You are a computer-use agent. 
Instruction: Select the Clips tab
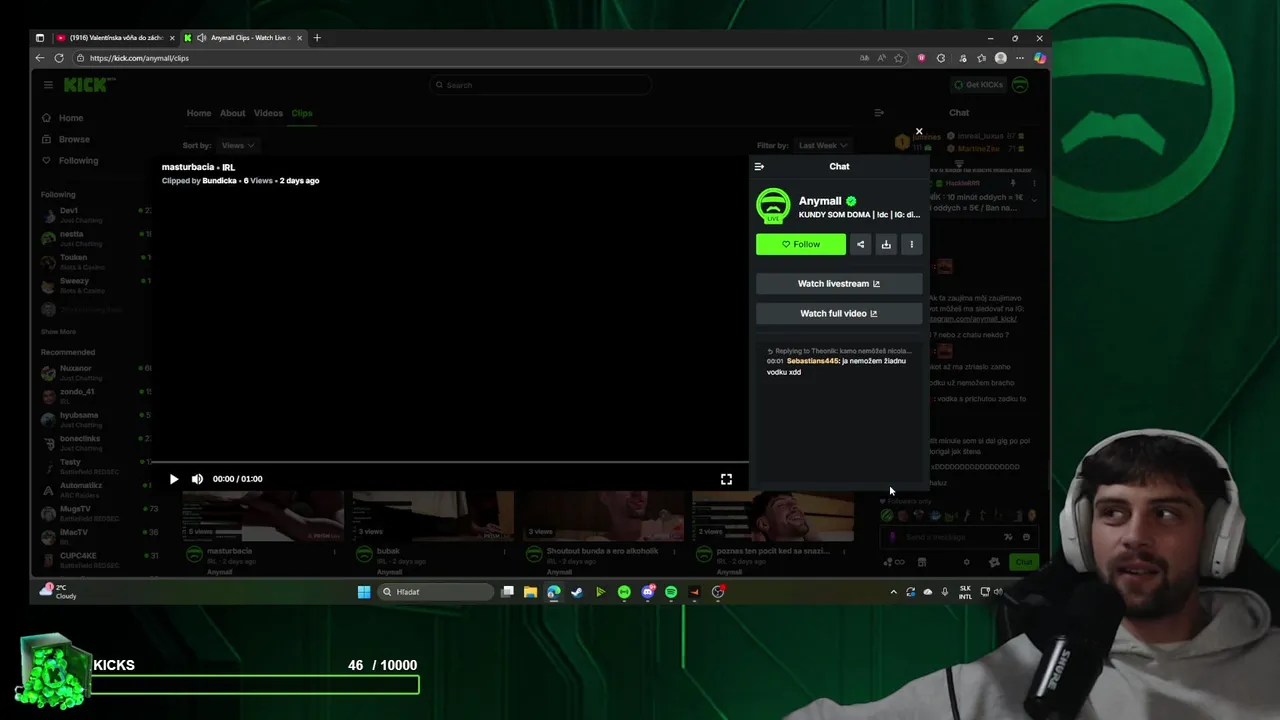click(x=302, y=113)
